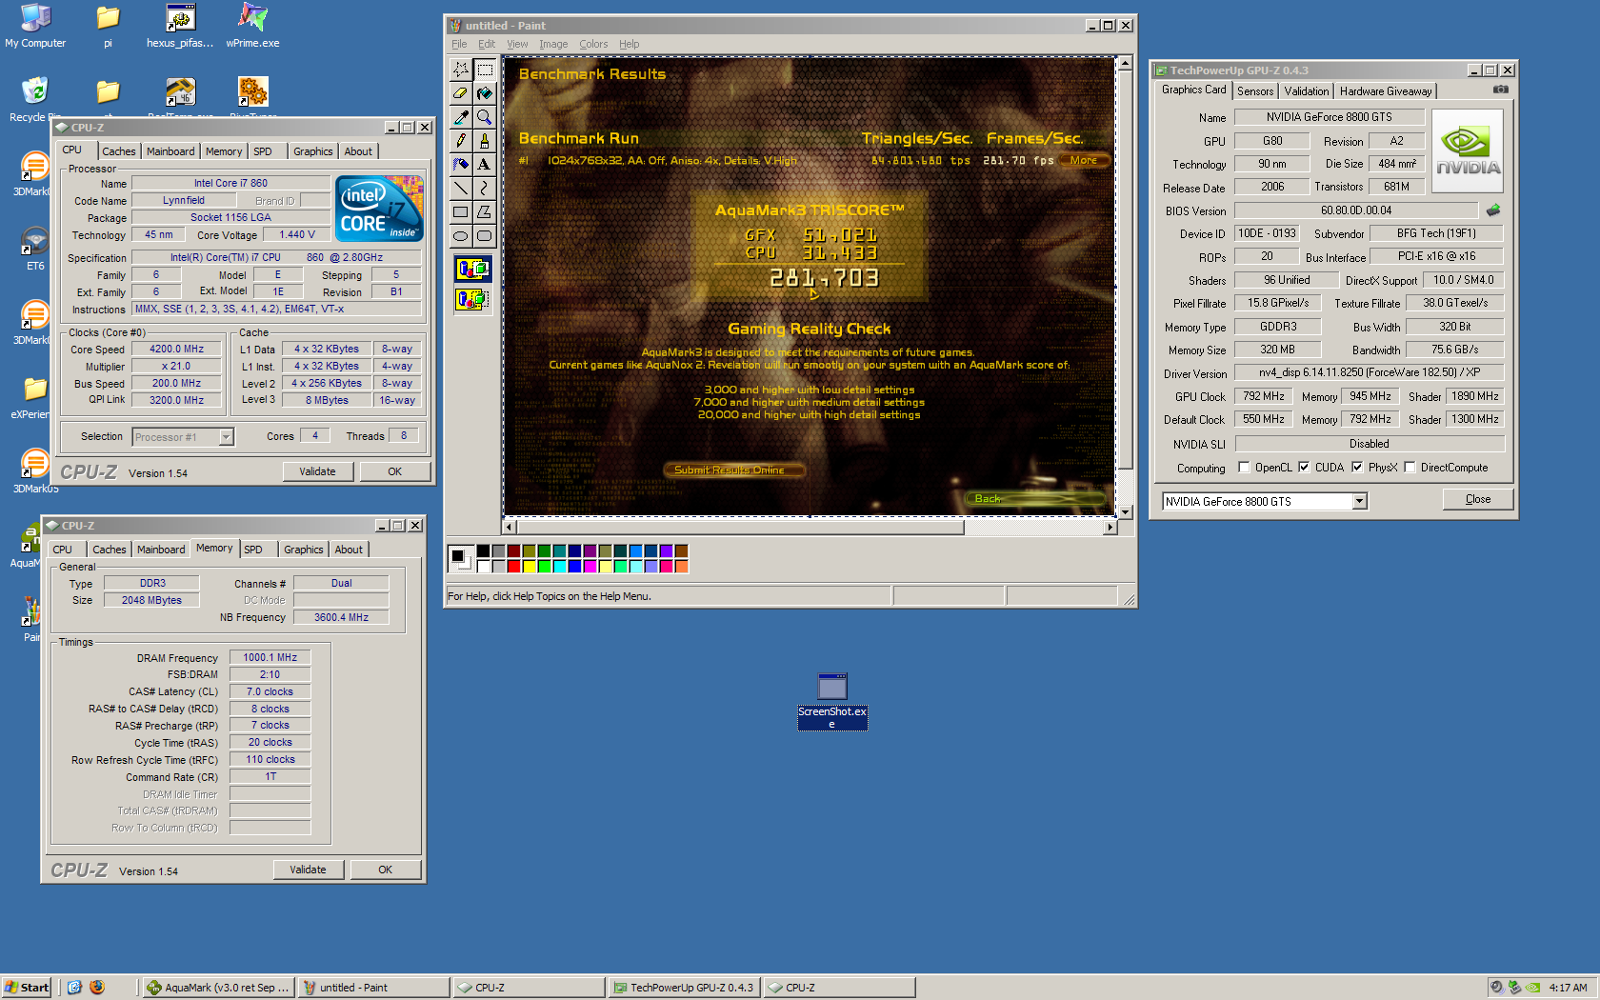Choose the Brush tool in Paint
This screenshot has height=1000, width=1600.
tap(484, 141)
